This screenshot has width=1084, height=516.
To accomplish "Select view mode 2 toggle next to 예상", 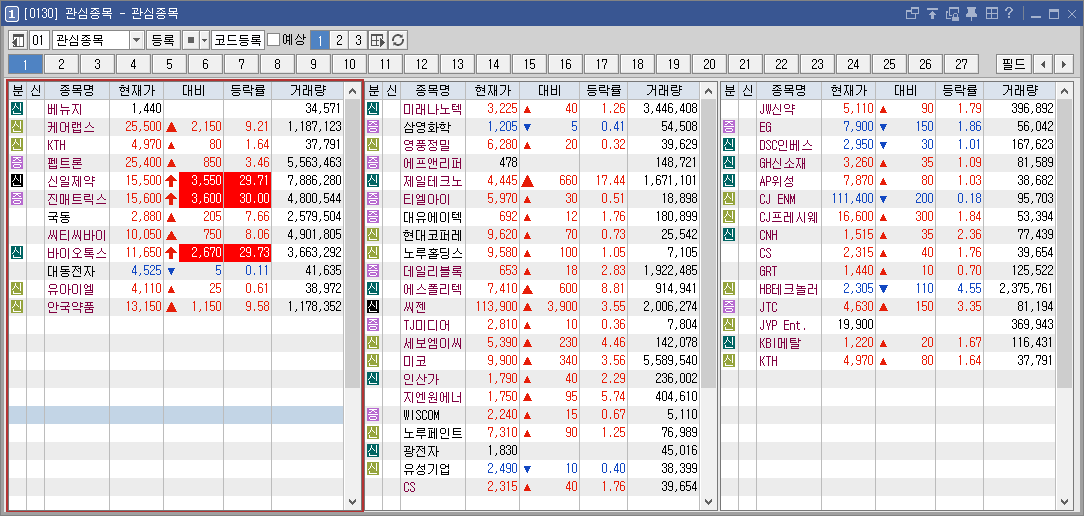I will 339,40.
